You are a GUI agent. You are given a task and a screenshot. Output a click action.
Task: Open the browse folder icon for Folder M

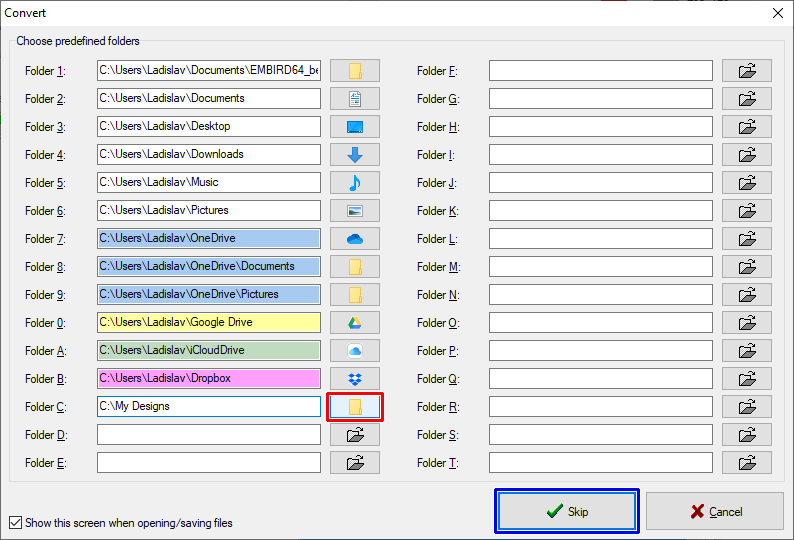click(747, 266)
